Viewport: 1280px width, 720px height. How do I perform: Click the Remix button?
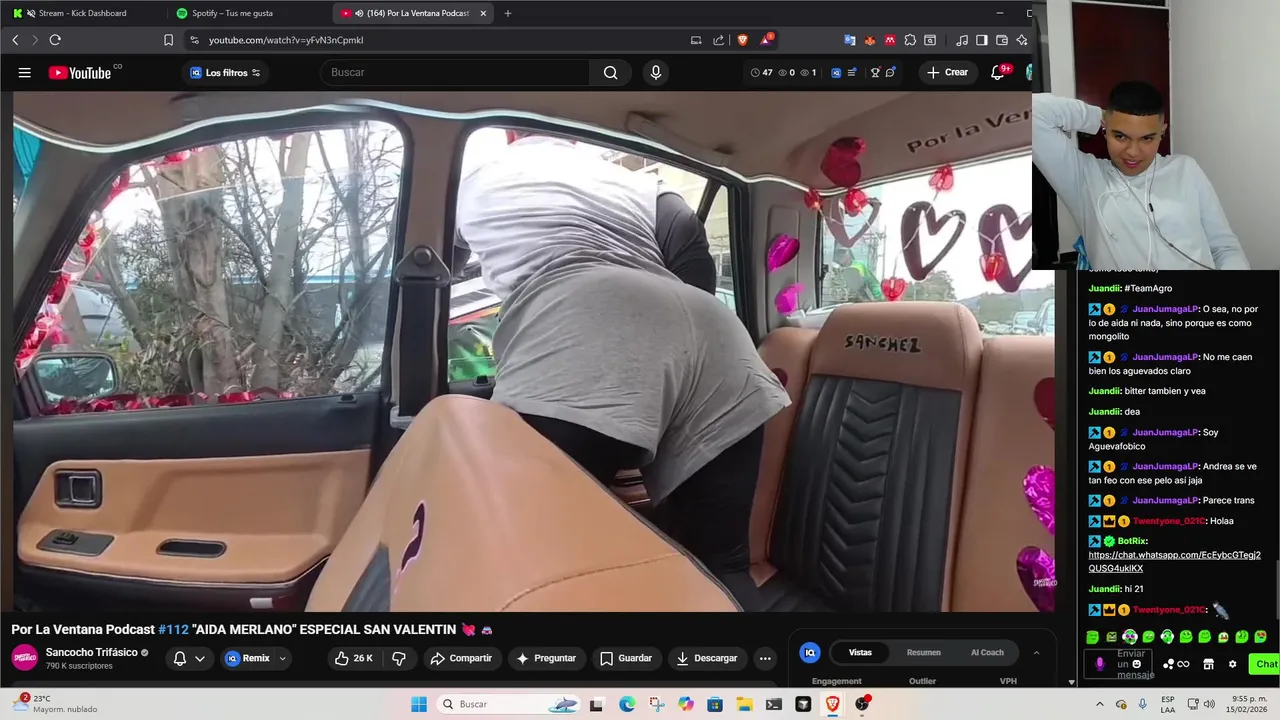(x=247, y=658)
